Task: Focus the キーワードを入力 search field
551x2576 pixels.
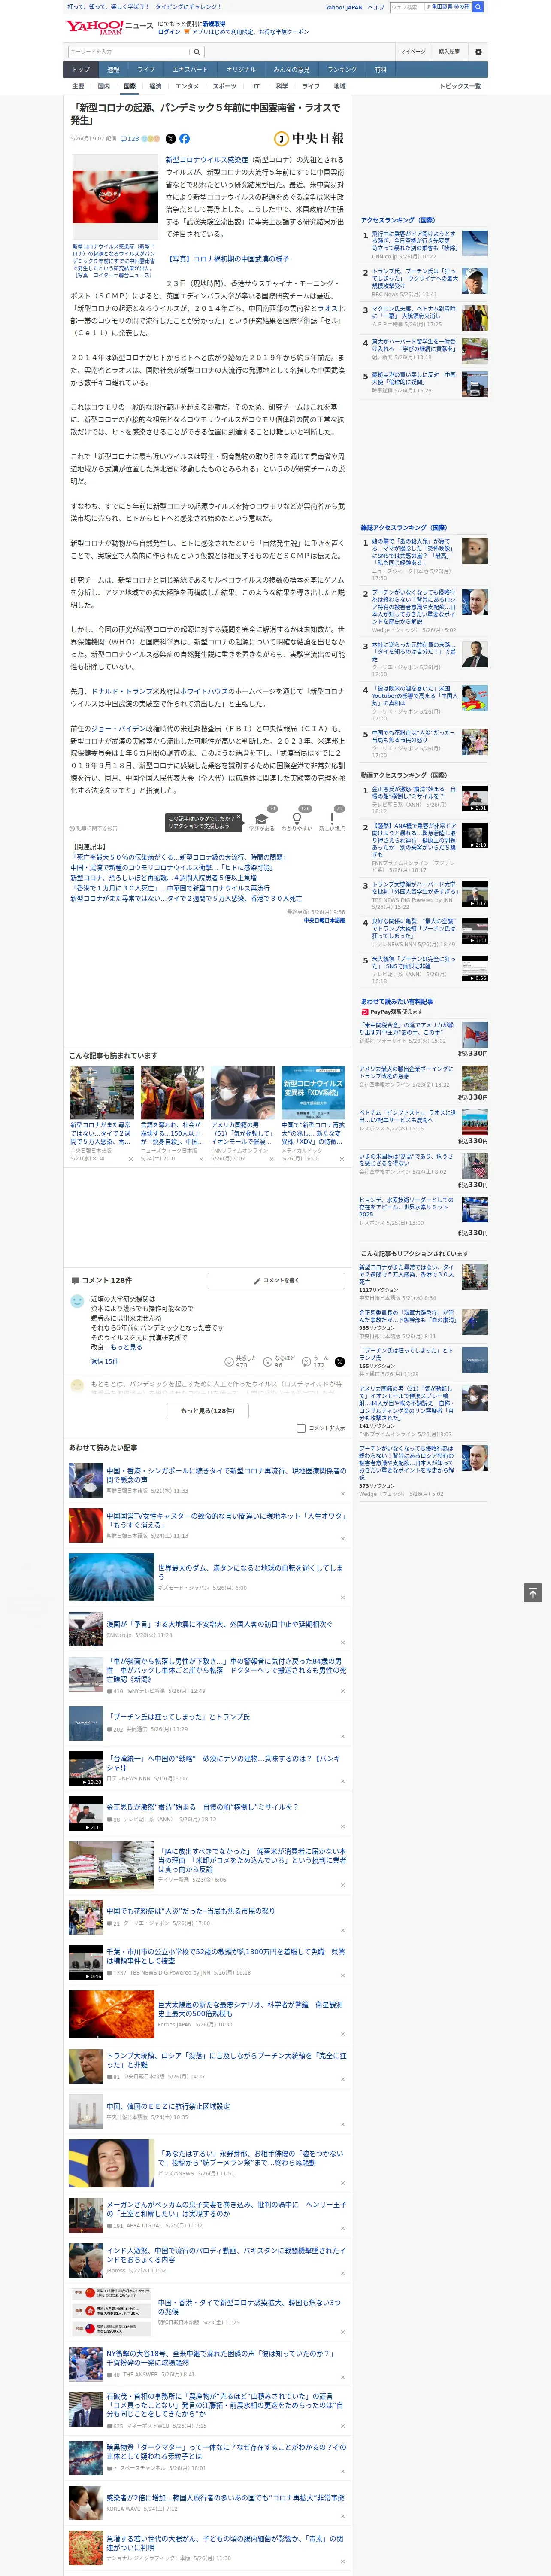Action: 129,51
